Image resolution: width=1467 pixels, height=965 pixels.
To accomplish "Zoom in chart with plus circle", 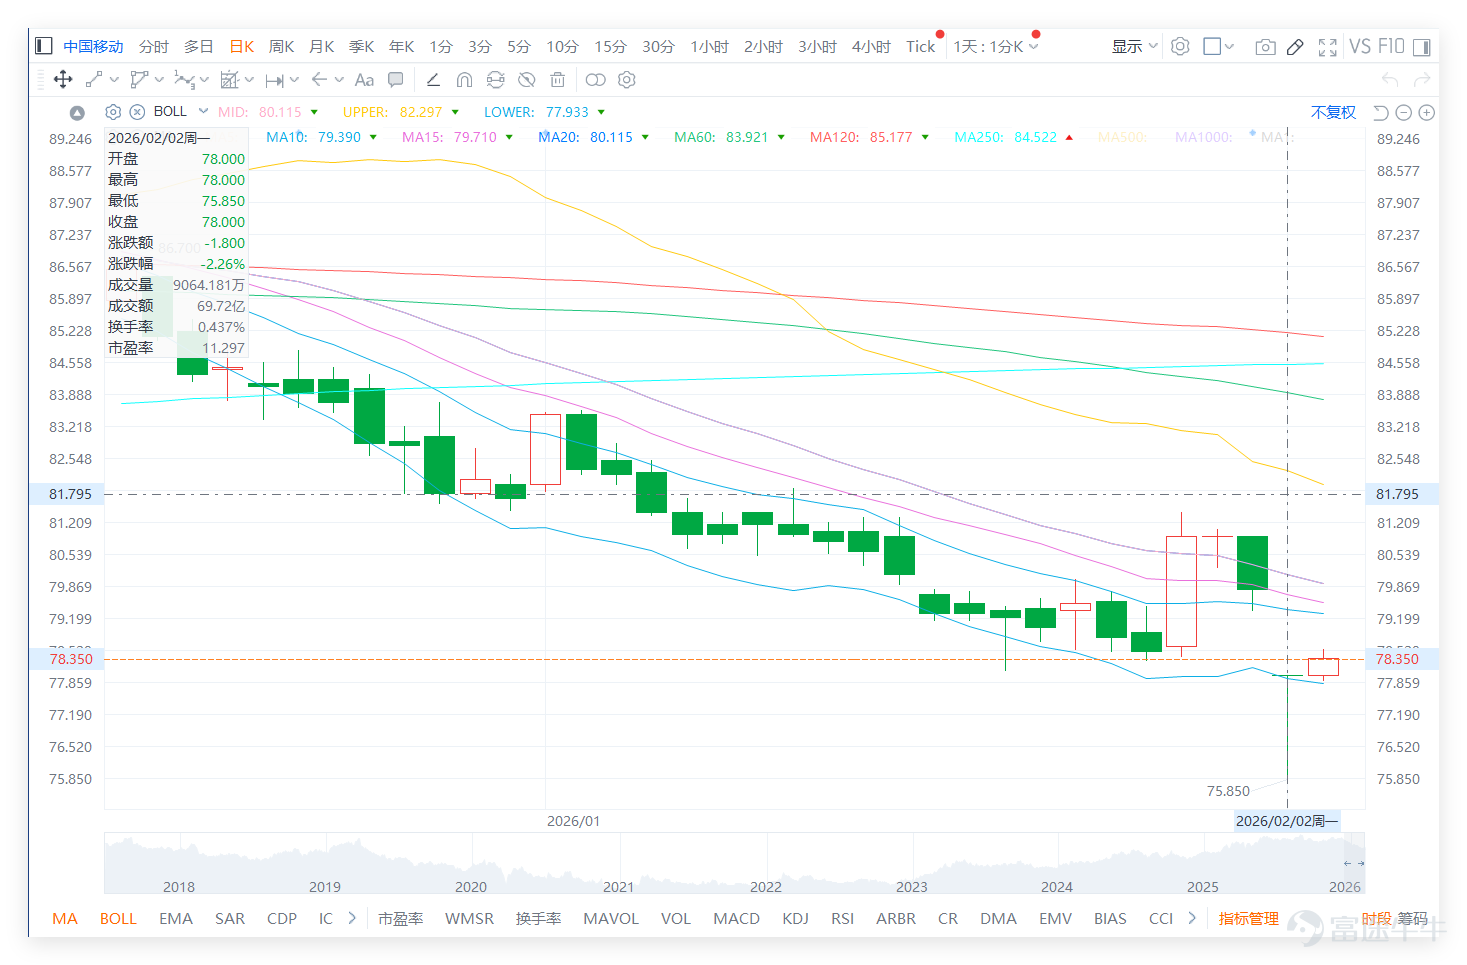I will click(1427, 113).
